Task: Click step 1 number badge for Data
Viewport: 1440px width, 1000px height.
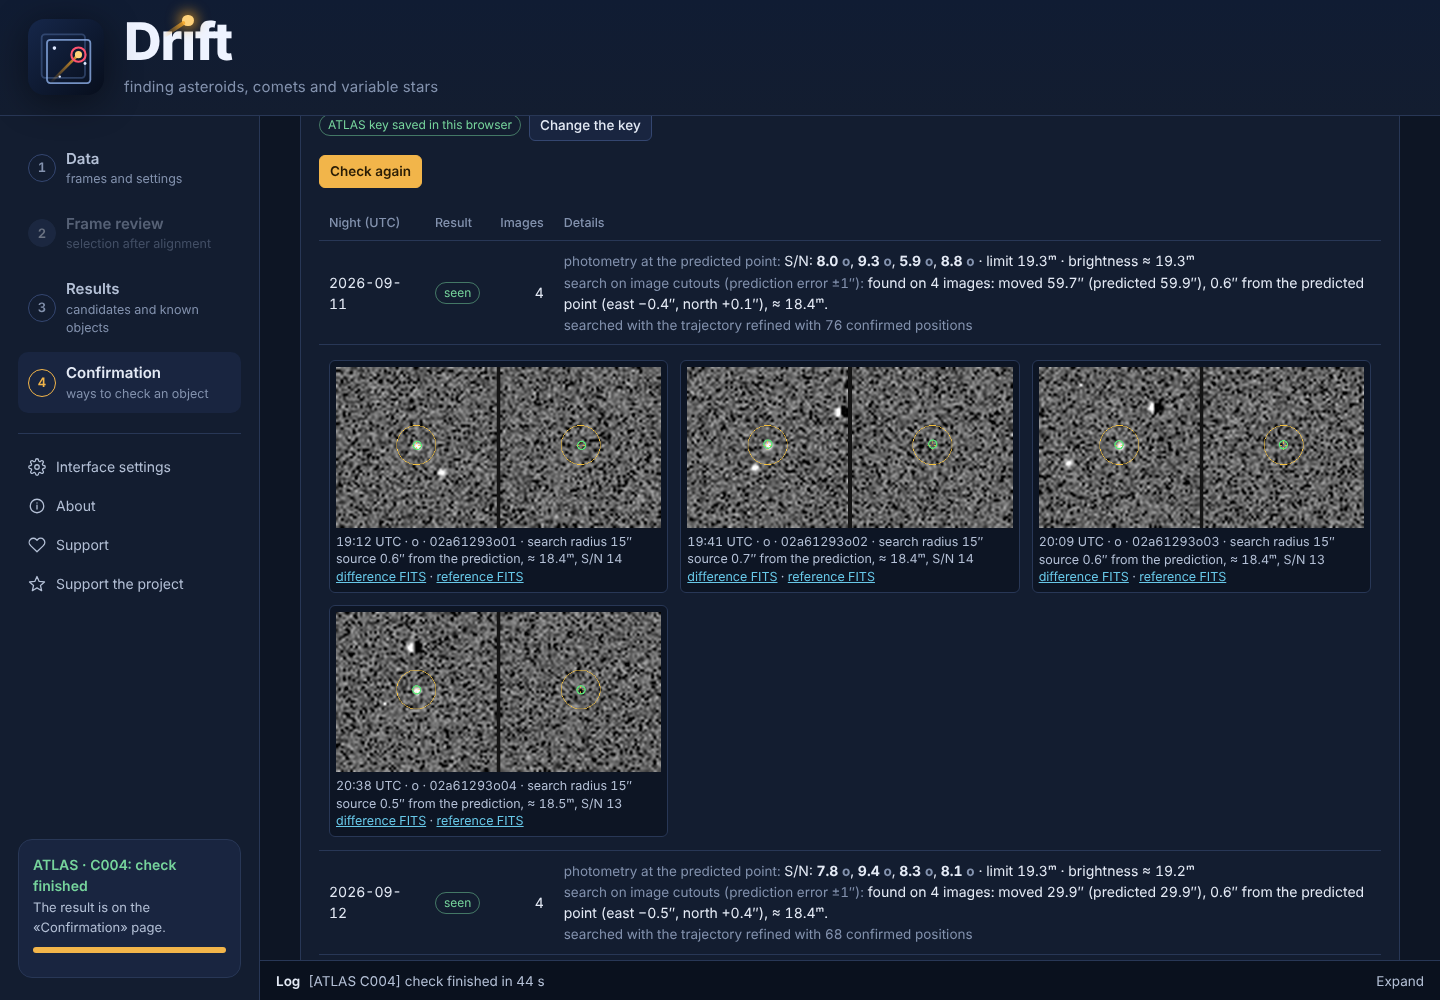Action: pyautogui.click(x=42, y=168)
